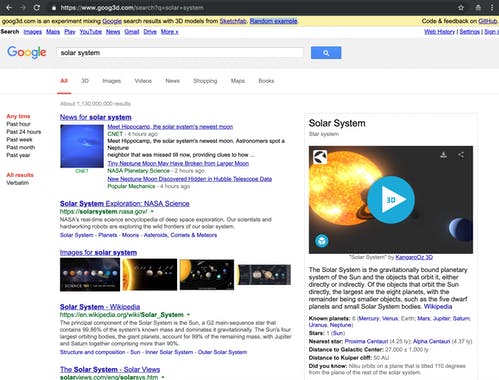
Task: Open the fourth solar system image thumbnail
Action: coord(264,275)
